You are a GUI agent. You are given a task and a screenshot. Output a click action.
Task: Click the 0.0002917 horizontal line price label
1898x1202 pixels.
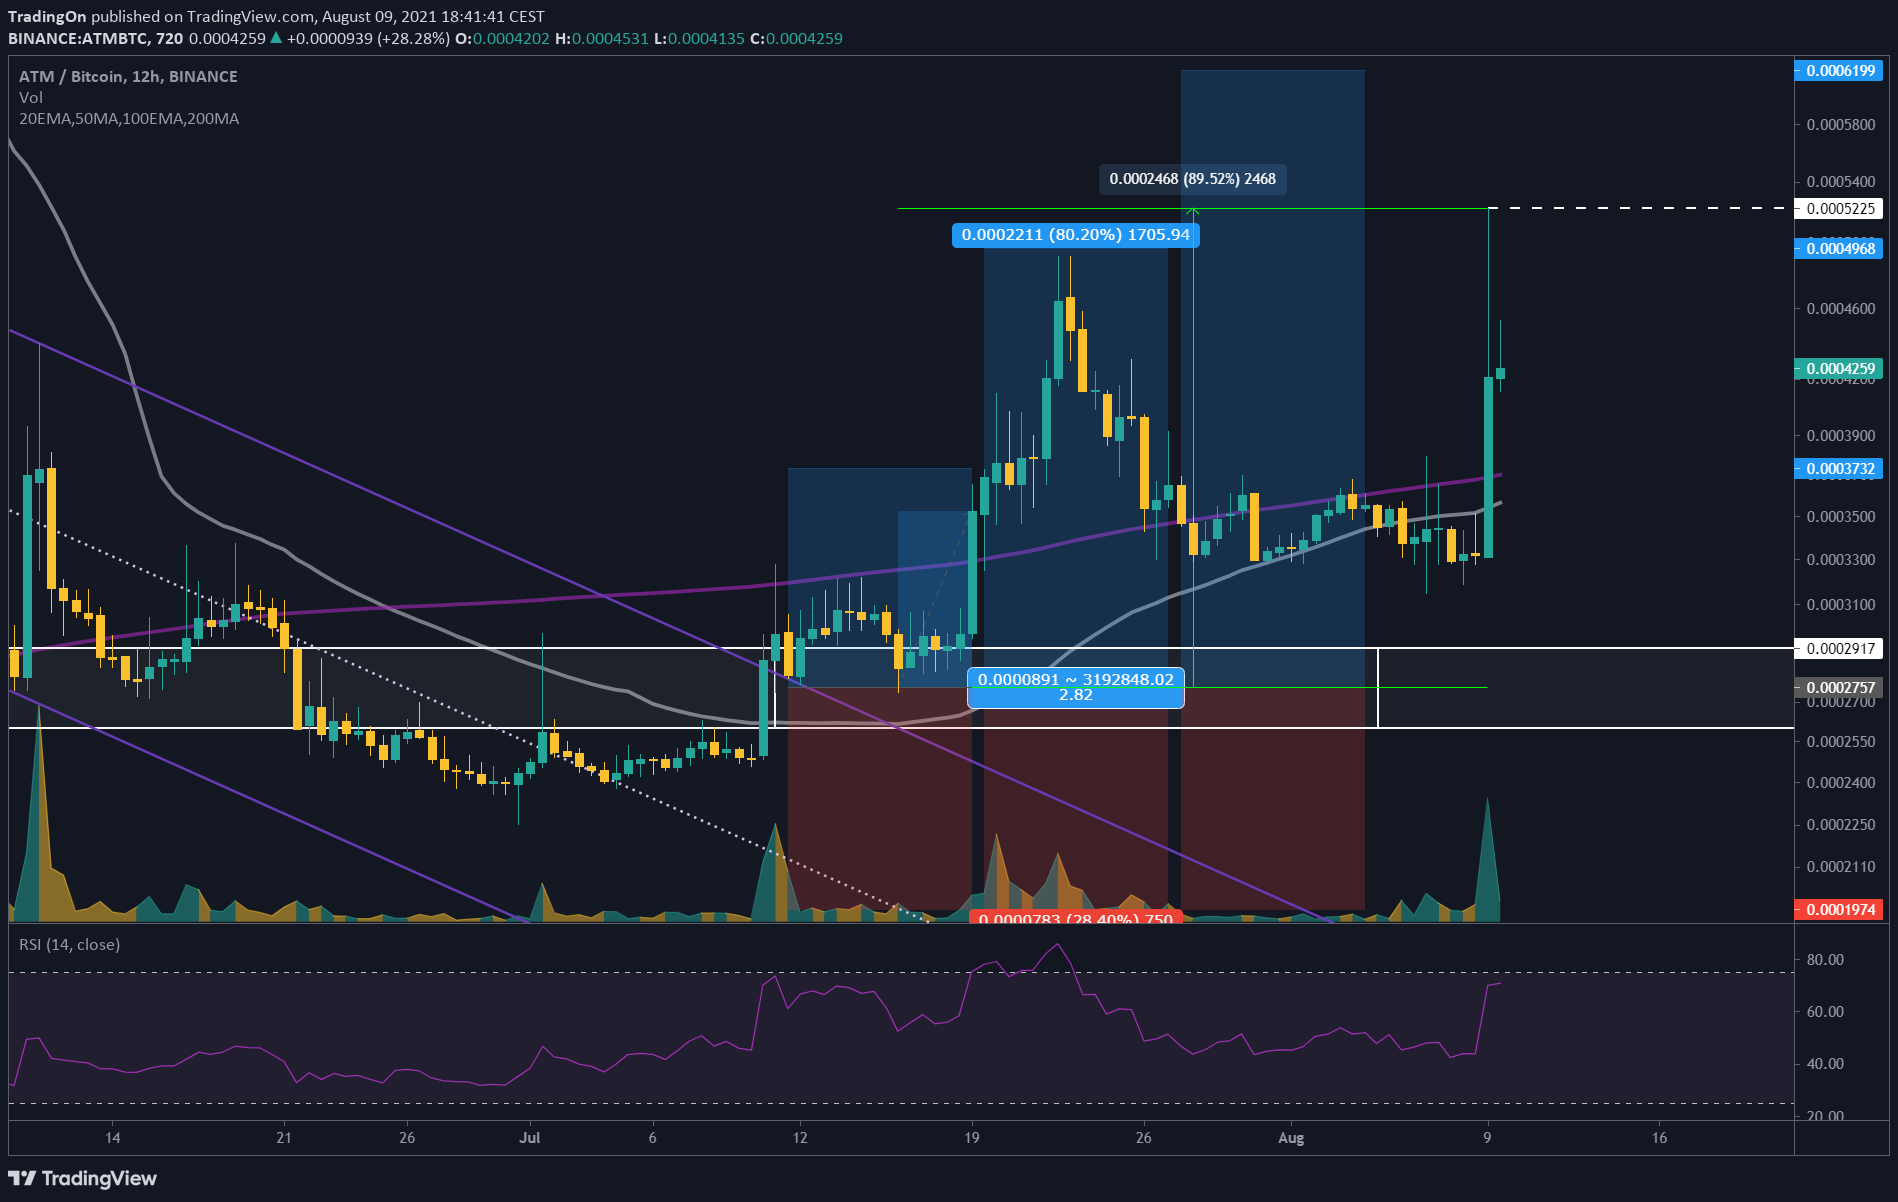1839,649
